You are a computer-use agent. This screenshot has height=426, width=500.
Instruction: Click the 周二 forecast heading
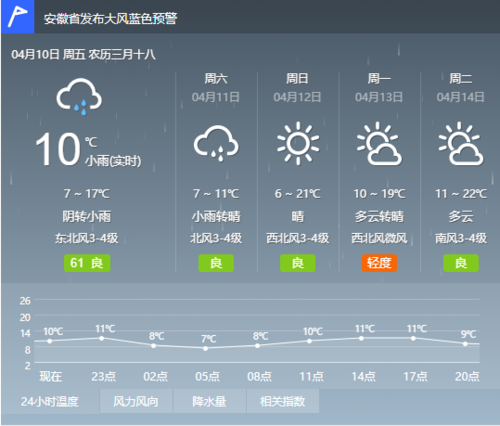[x=461, y=79]
